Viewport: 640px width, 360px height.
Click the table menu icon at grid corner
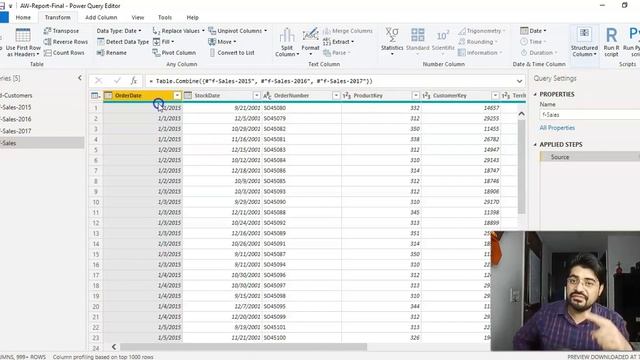[96, 96]
